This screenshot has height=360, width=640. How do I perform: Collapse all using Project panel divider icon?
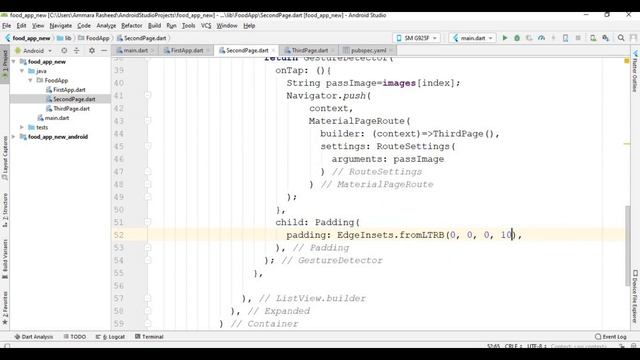[x=76, y=51]
